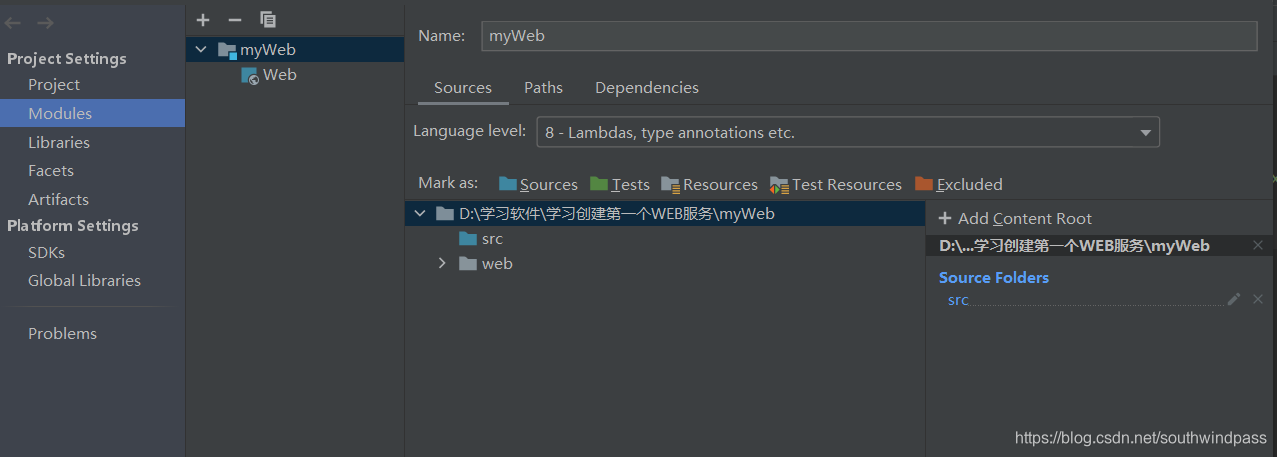
Task: Select the src folder in tree
Action: point(480,239)
